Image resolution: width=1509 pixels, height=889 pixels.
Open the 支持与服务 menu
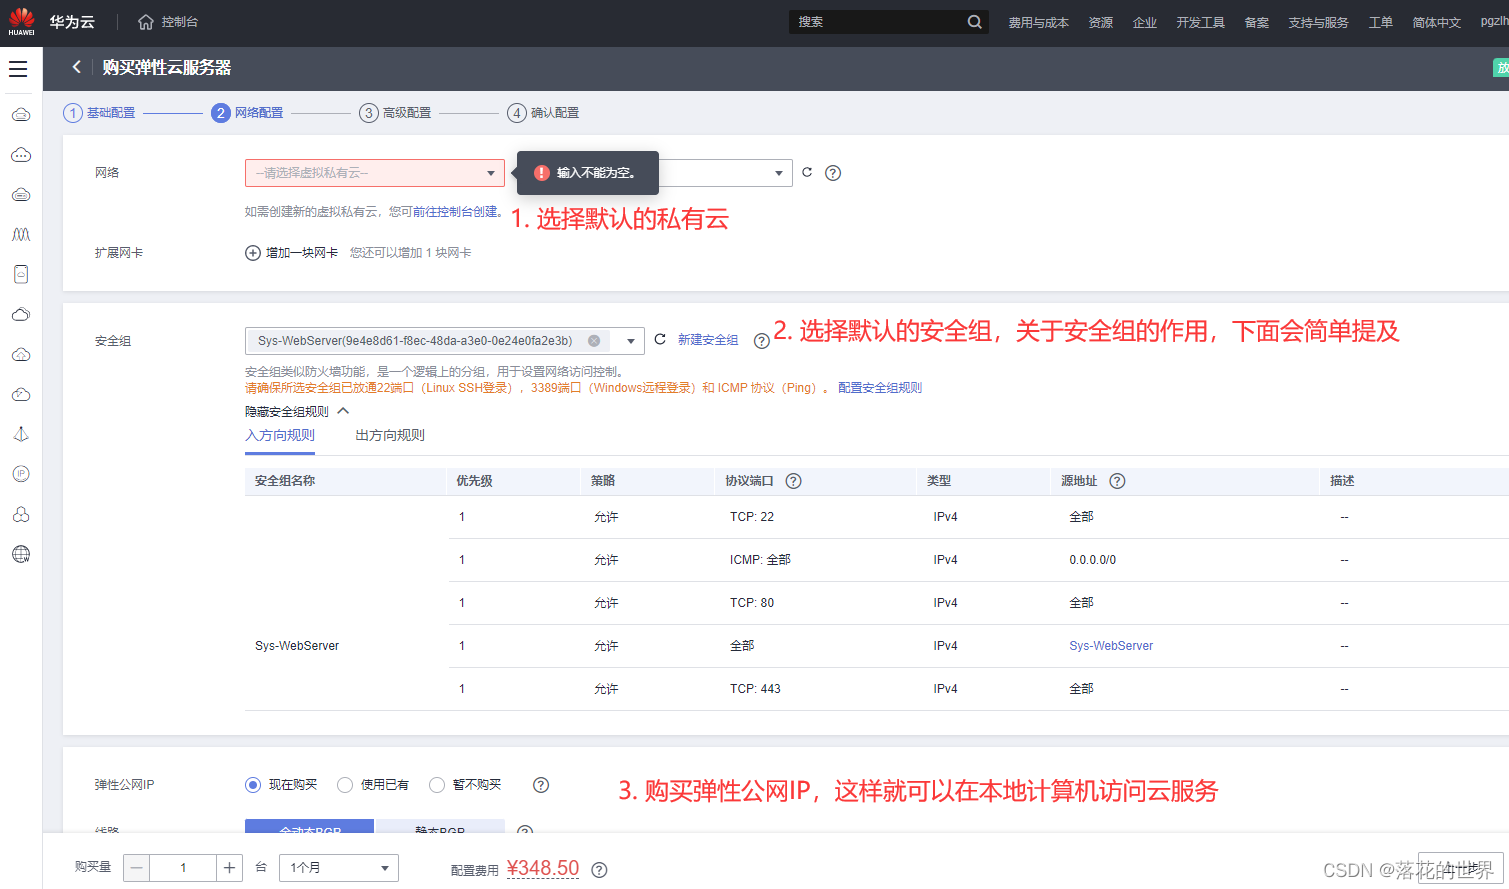click(1318, 22)
